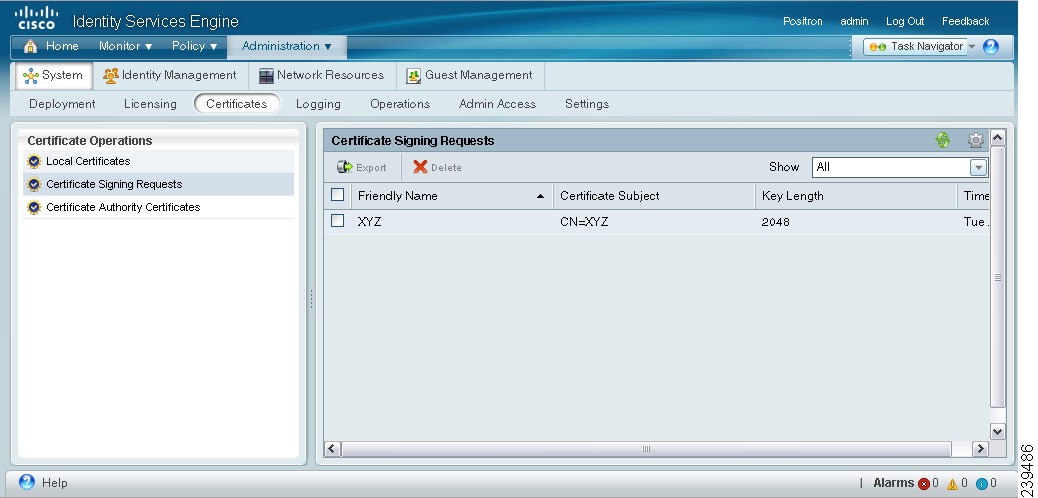Expand the Monitor menu
The image size is (1038, 498).
click(126, 46)
